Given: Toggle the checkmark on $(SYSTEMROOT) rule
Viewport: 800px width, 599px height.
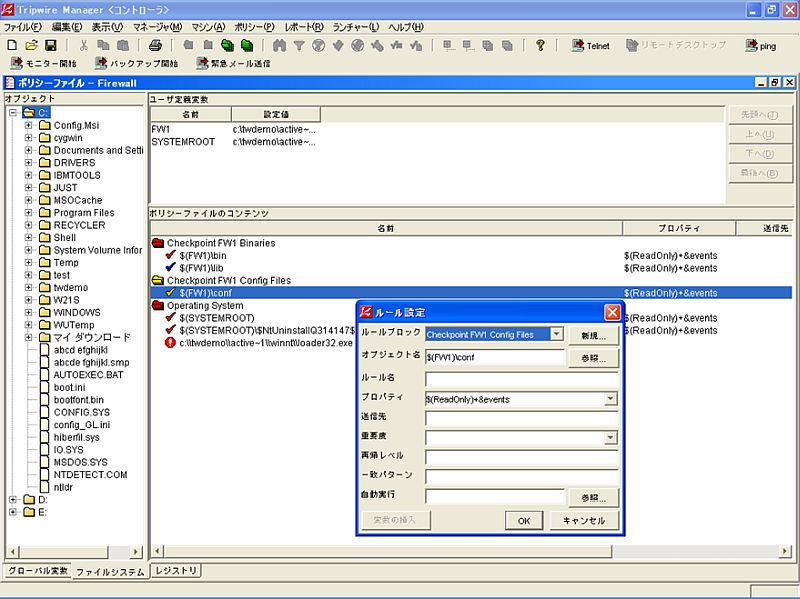Looking at the screenshot, I should coord(171,318).
